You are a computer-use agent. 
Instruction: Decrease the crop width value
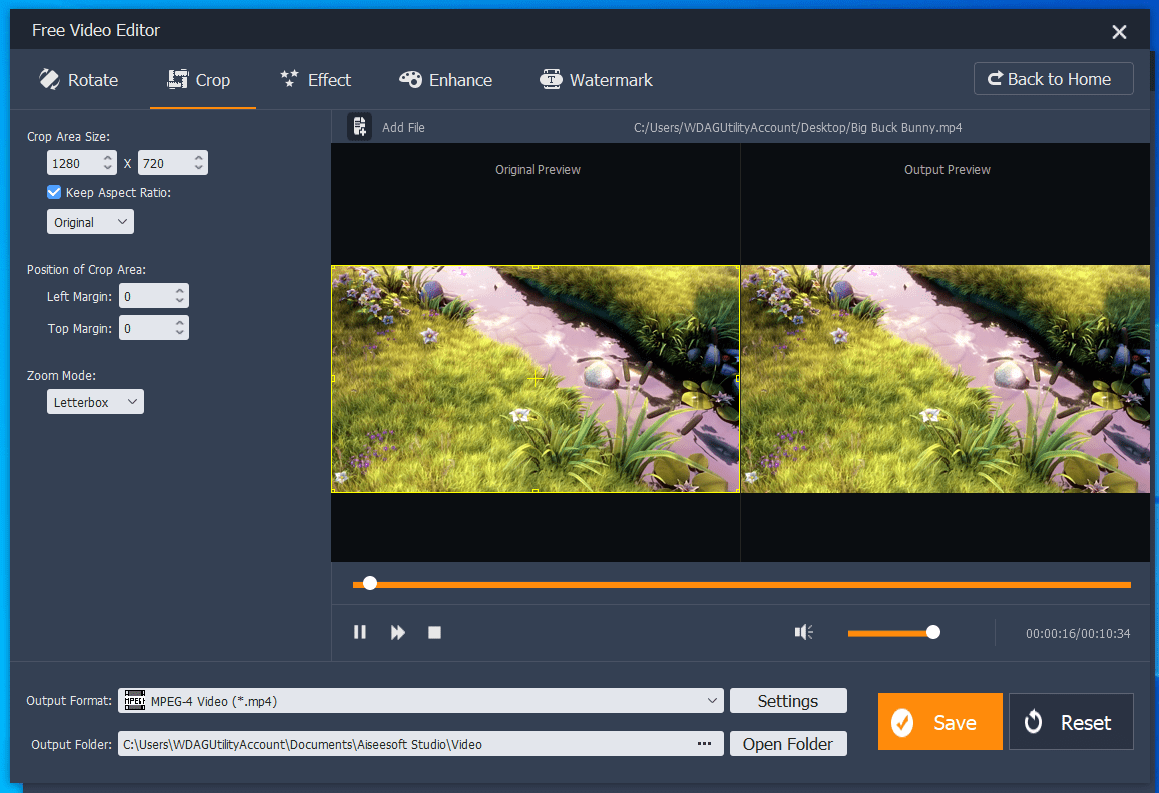[108, 169]
